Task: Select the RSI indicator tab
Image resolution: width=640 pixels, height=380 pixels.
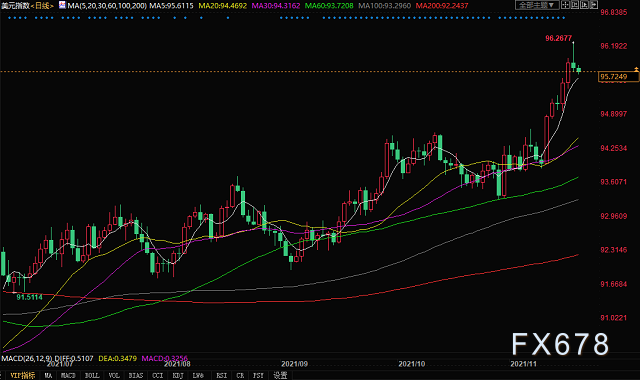Action: (x=221, y=376)
